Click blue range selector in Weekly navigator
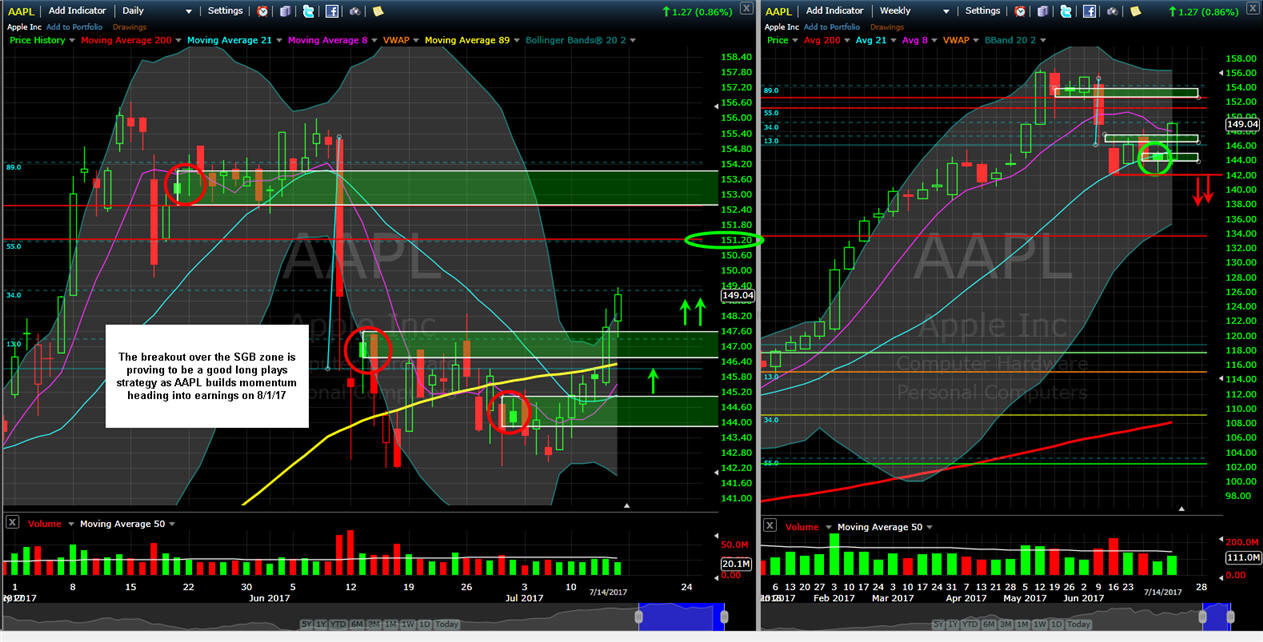 coord(1216,615)
